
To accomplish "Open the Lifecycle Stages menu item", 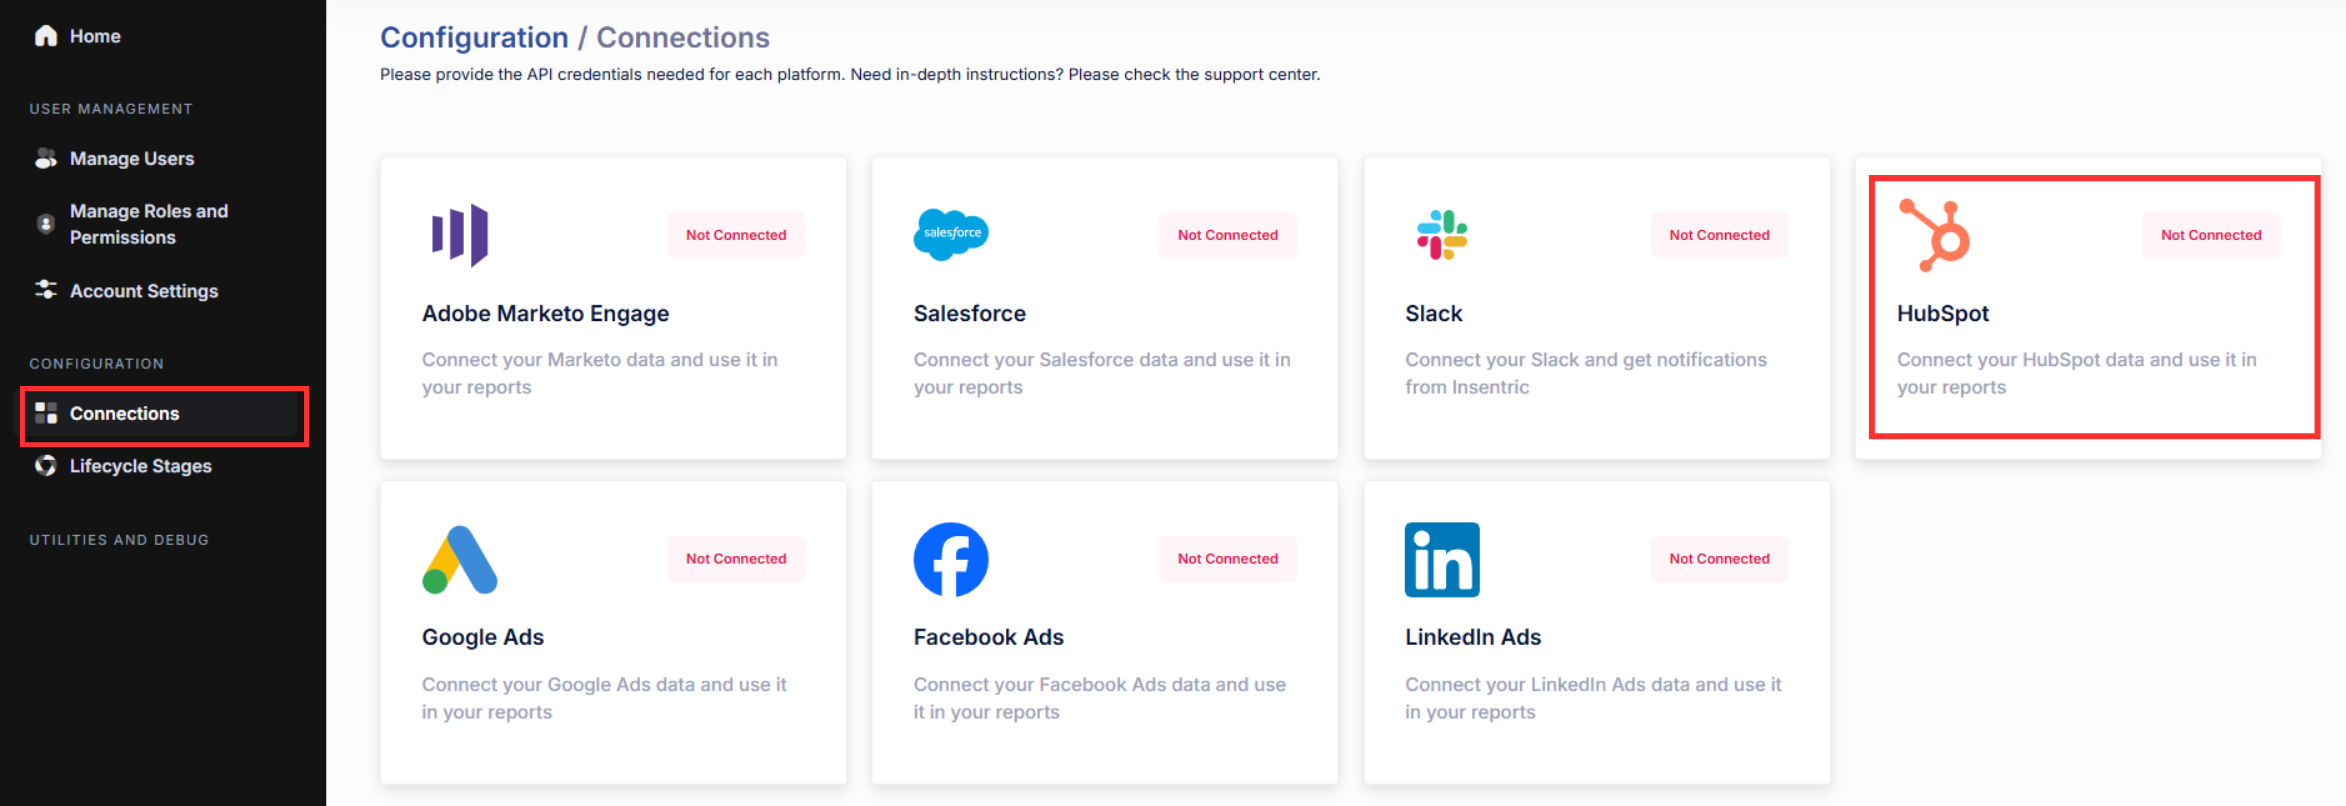I will (x=140, y=466).
